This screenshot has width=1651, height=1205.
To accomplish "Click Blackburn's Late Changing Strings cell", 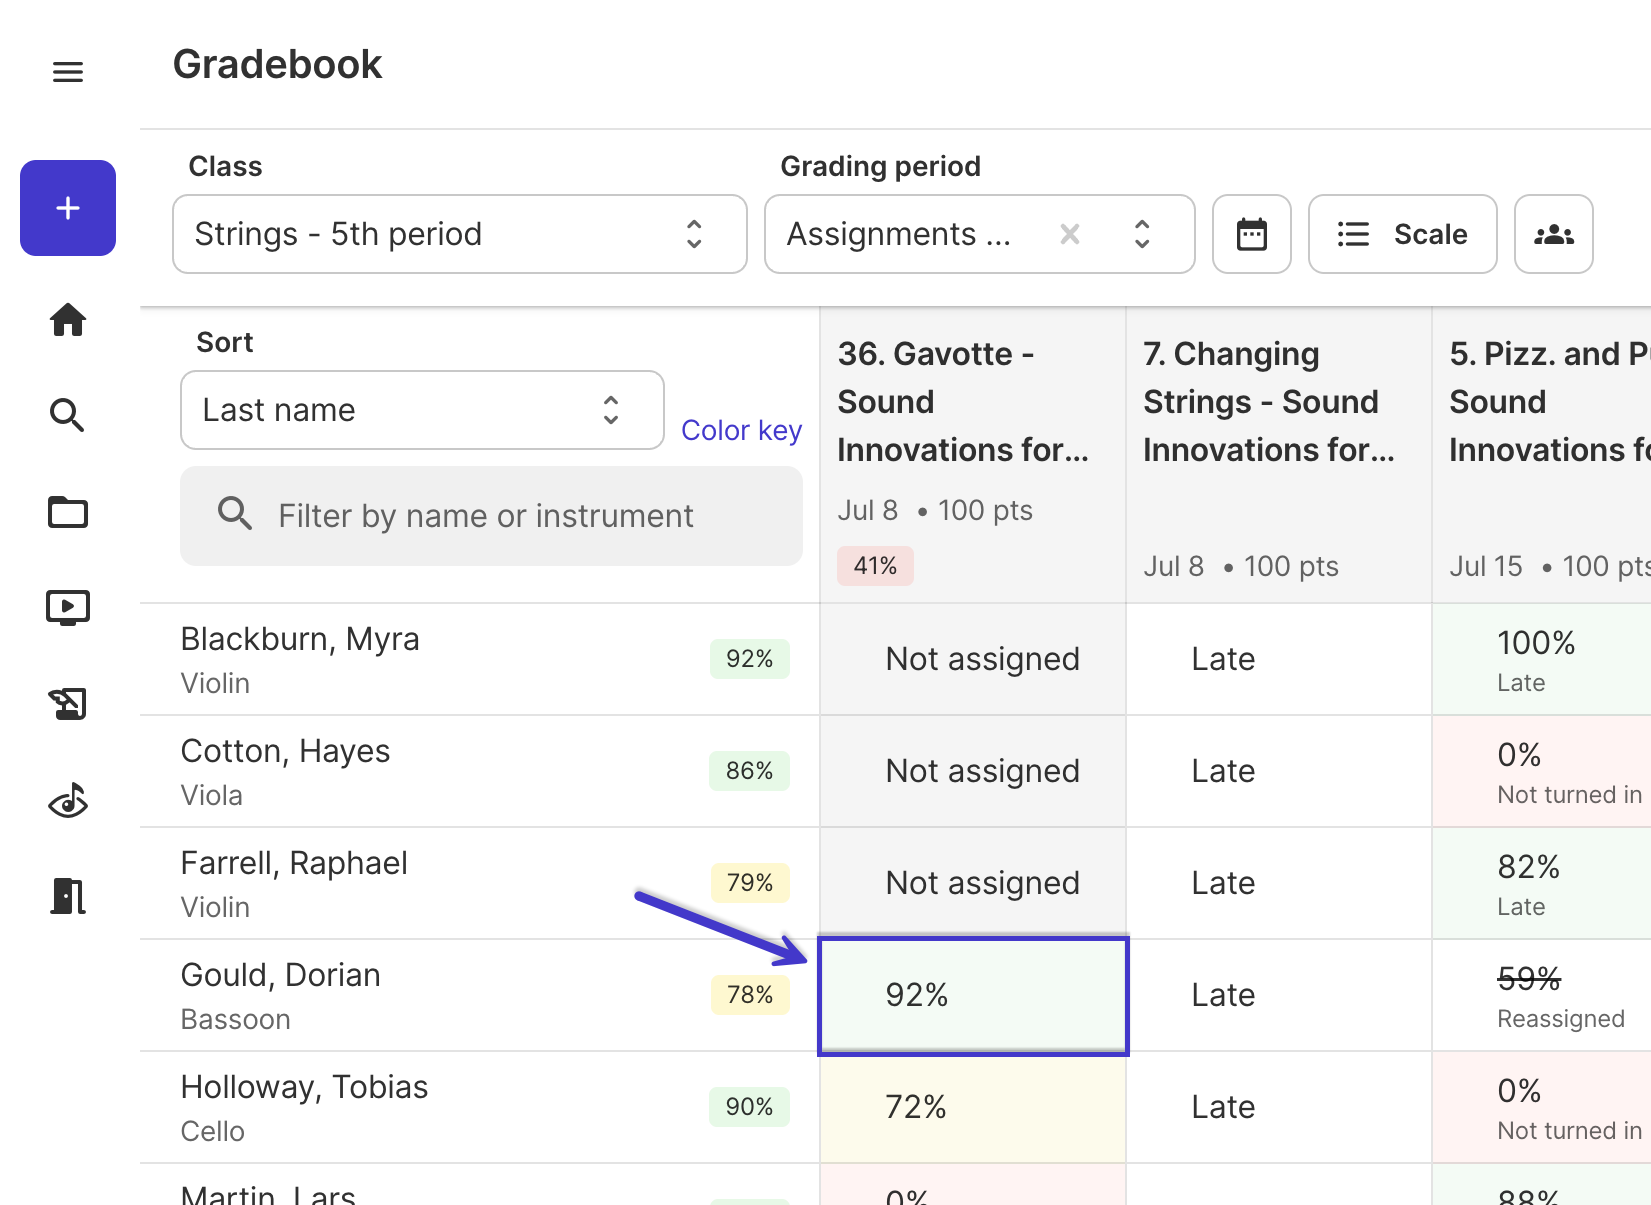I will (1279, 659).
